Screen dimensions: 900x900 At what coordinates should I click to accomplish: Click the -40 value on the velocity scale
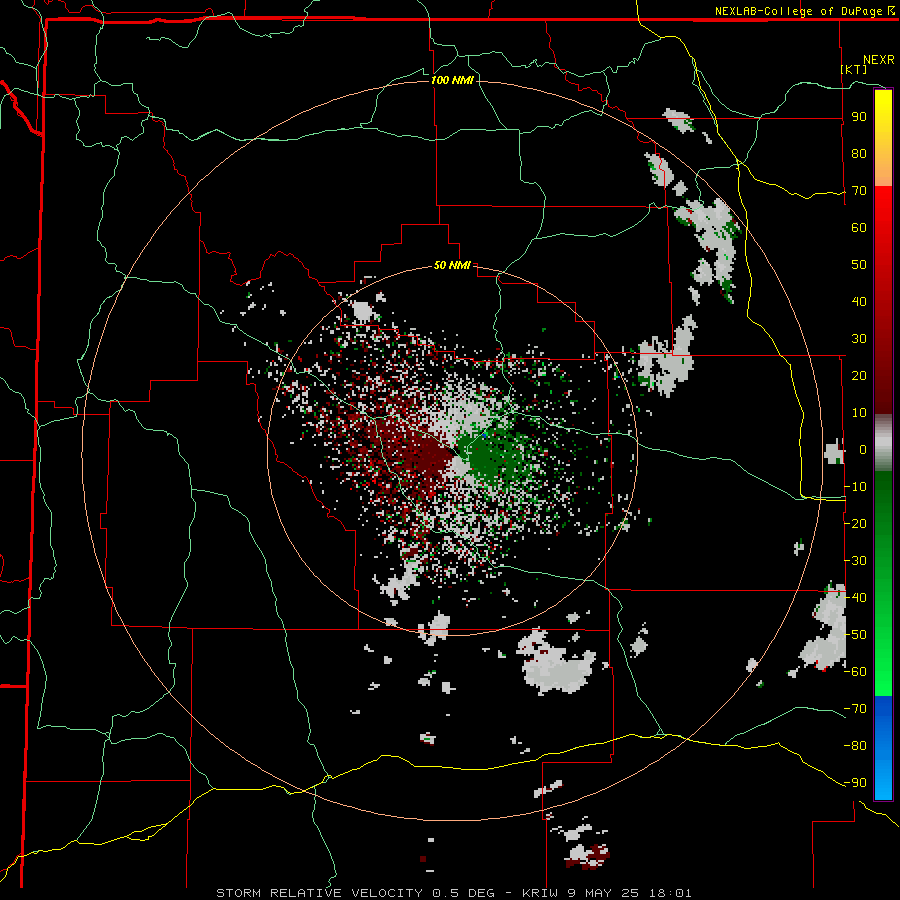pos(855,598)
